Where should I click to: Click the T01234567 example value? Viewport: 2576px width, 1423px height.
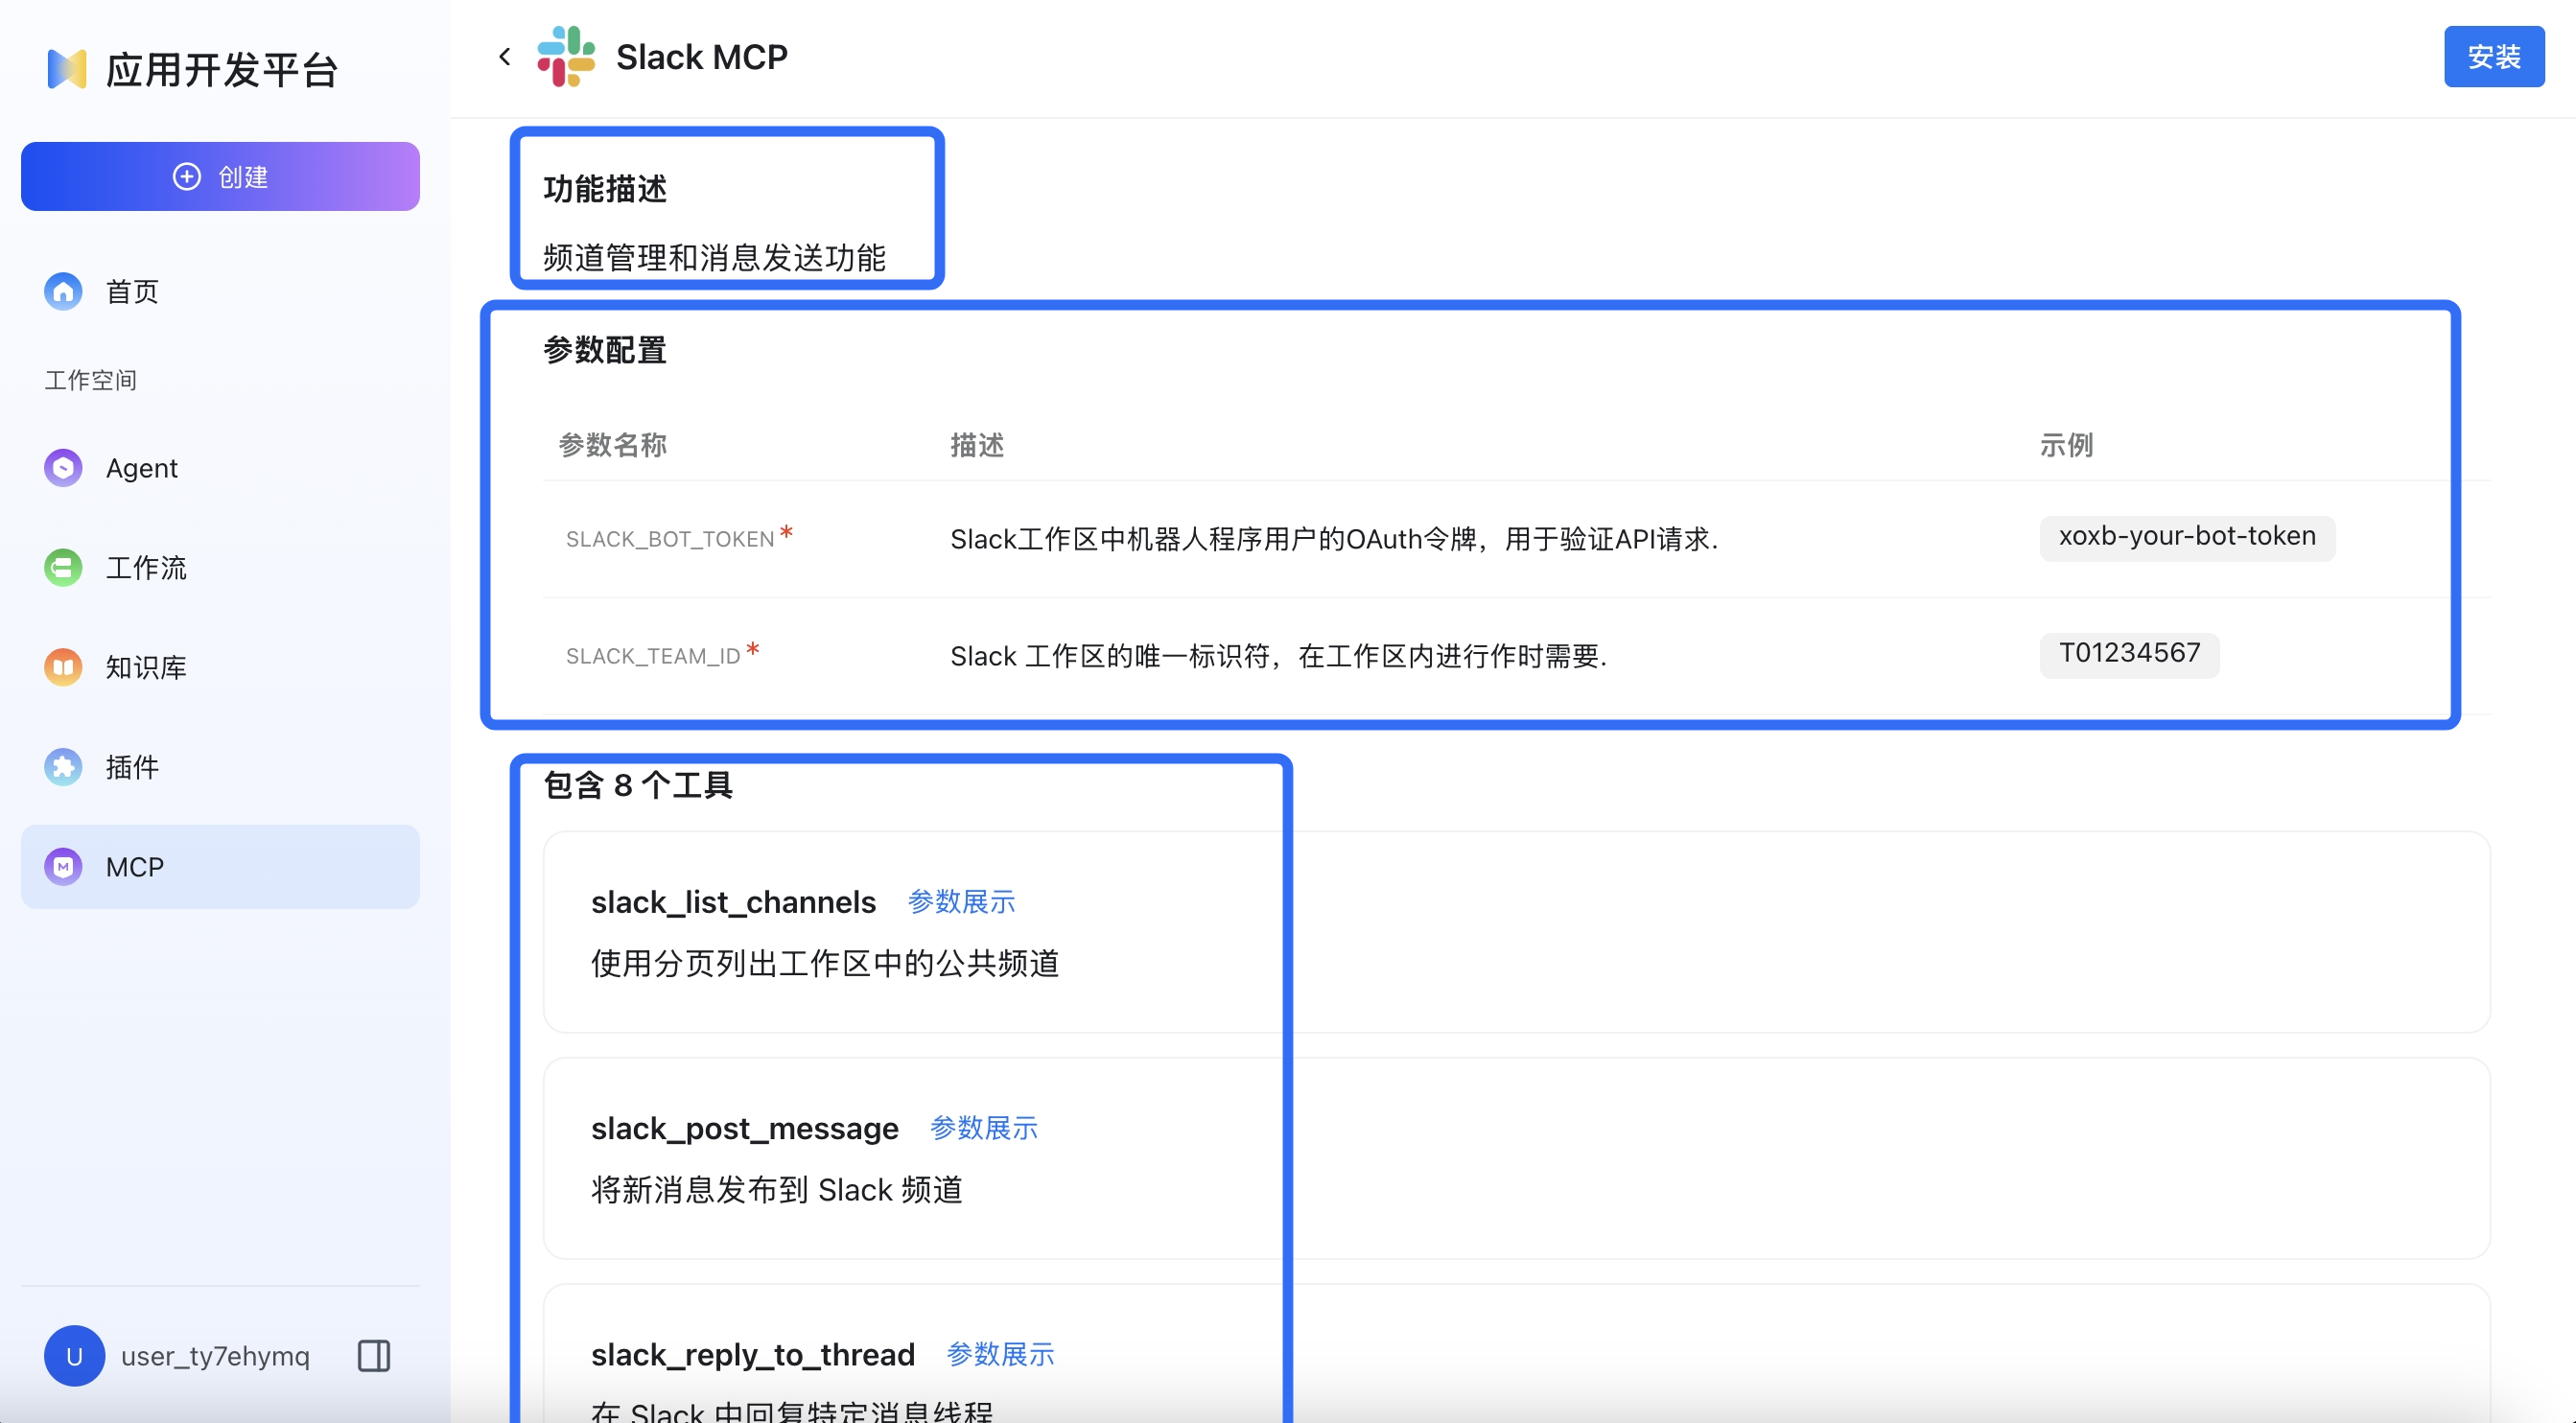point(2129,654)
